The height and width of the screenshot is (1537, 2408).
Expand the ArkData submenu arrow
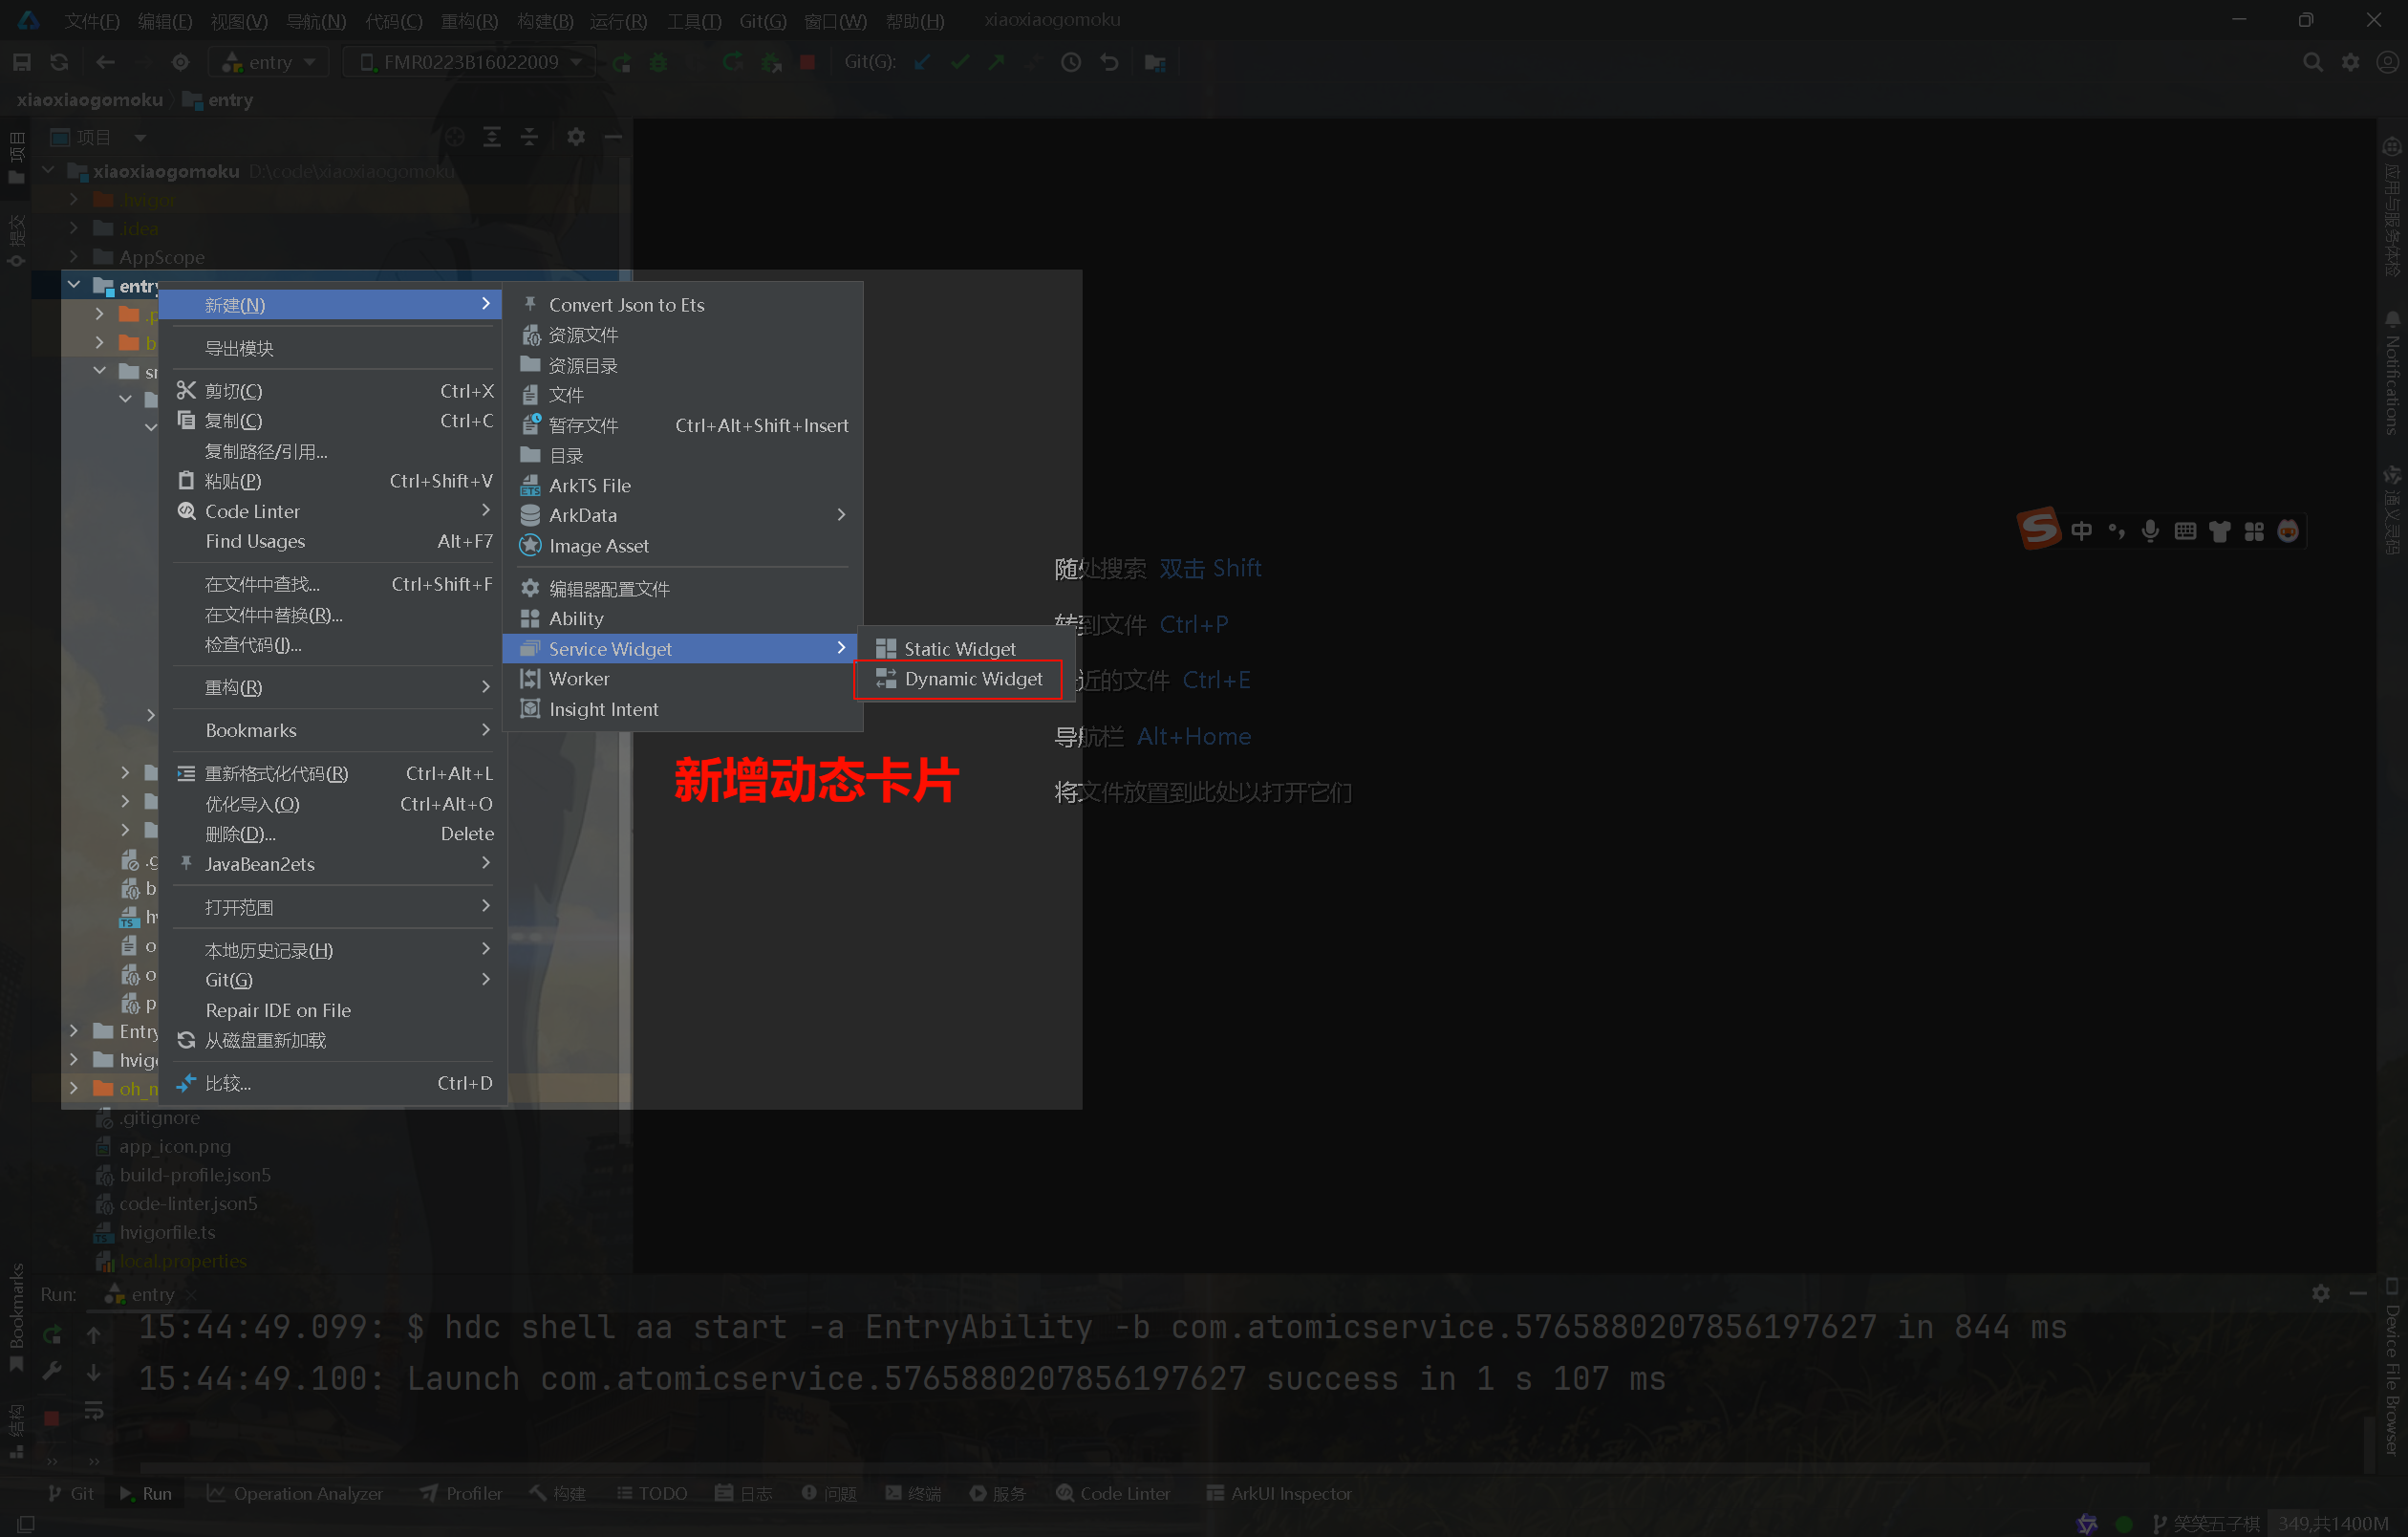(x=841, y=515)
